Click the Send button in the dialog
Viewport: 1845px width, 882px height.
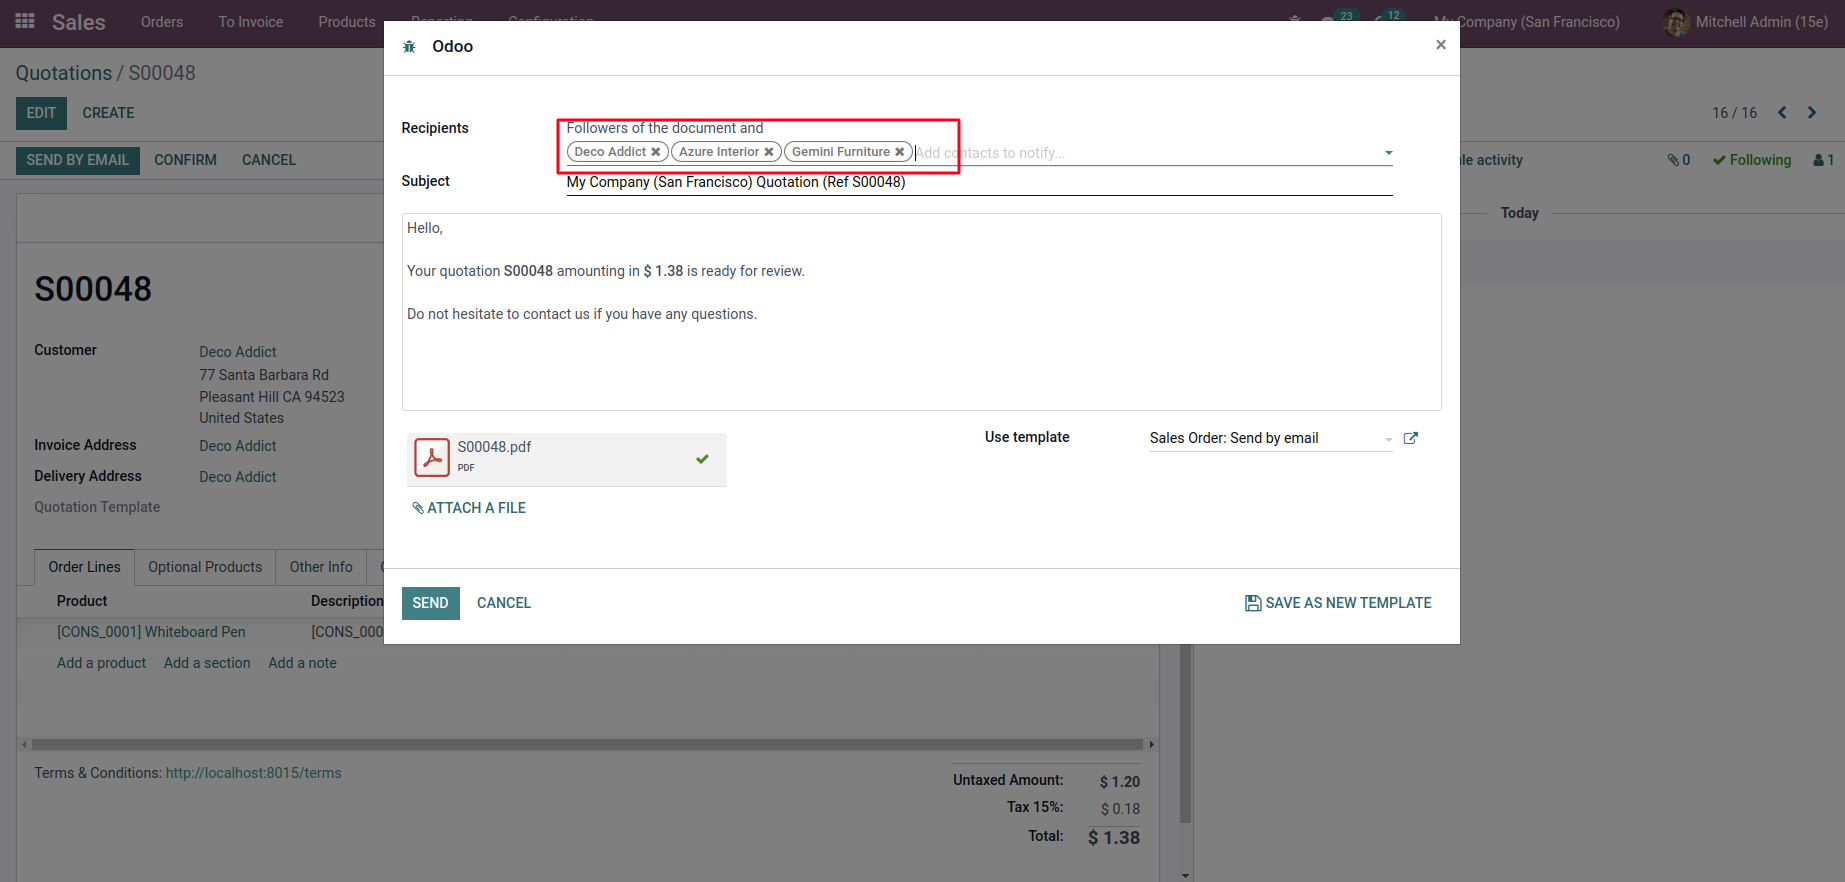point(431,603)
